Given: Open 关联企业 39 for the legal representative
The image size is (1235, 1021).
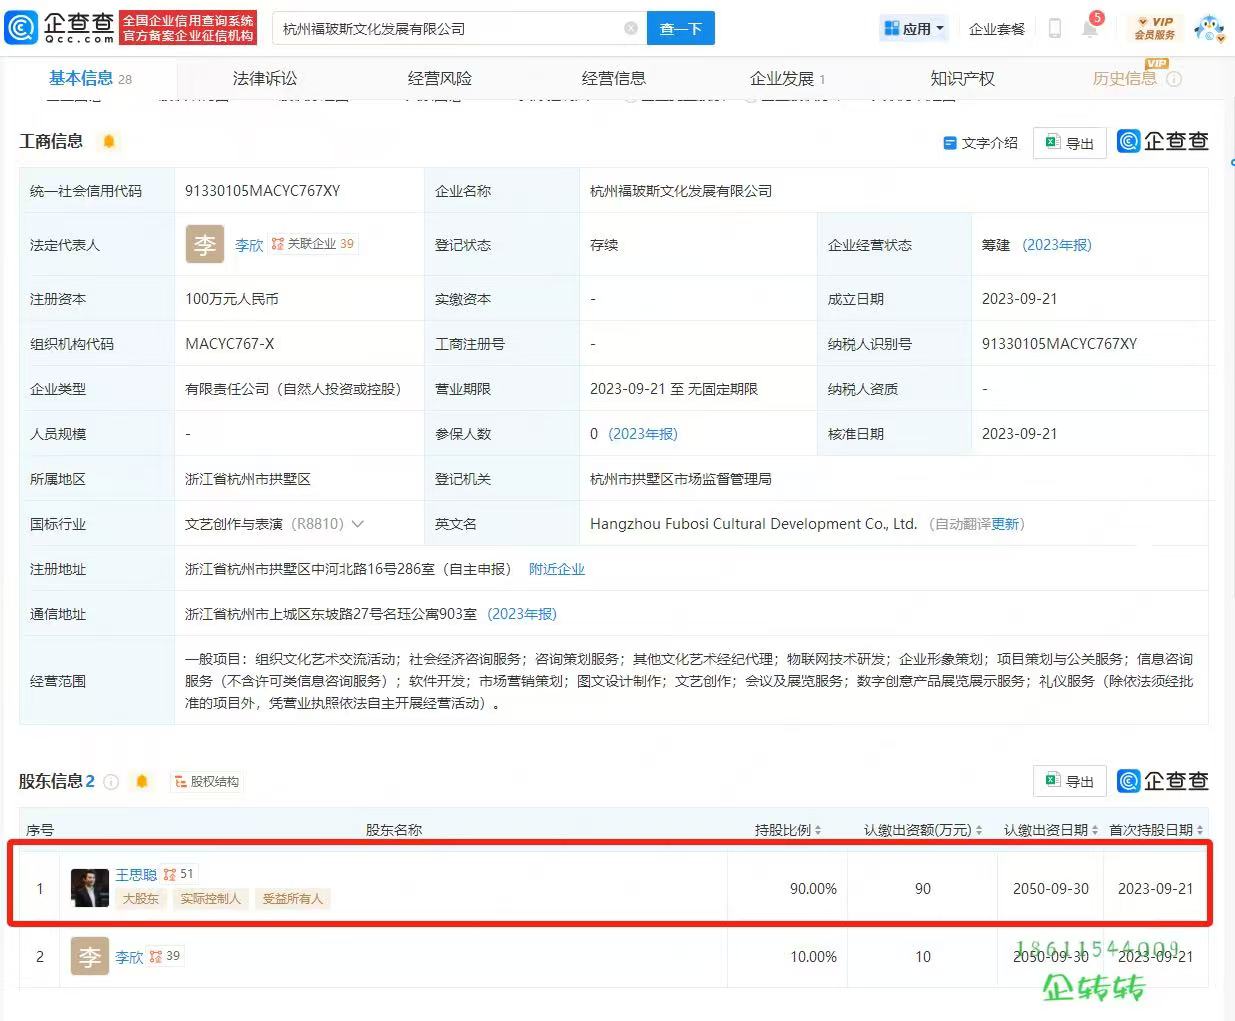Looking at the screenshot, I should pyautogui.click(x=313, y=244).
